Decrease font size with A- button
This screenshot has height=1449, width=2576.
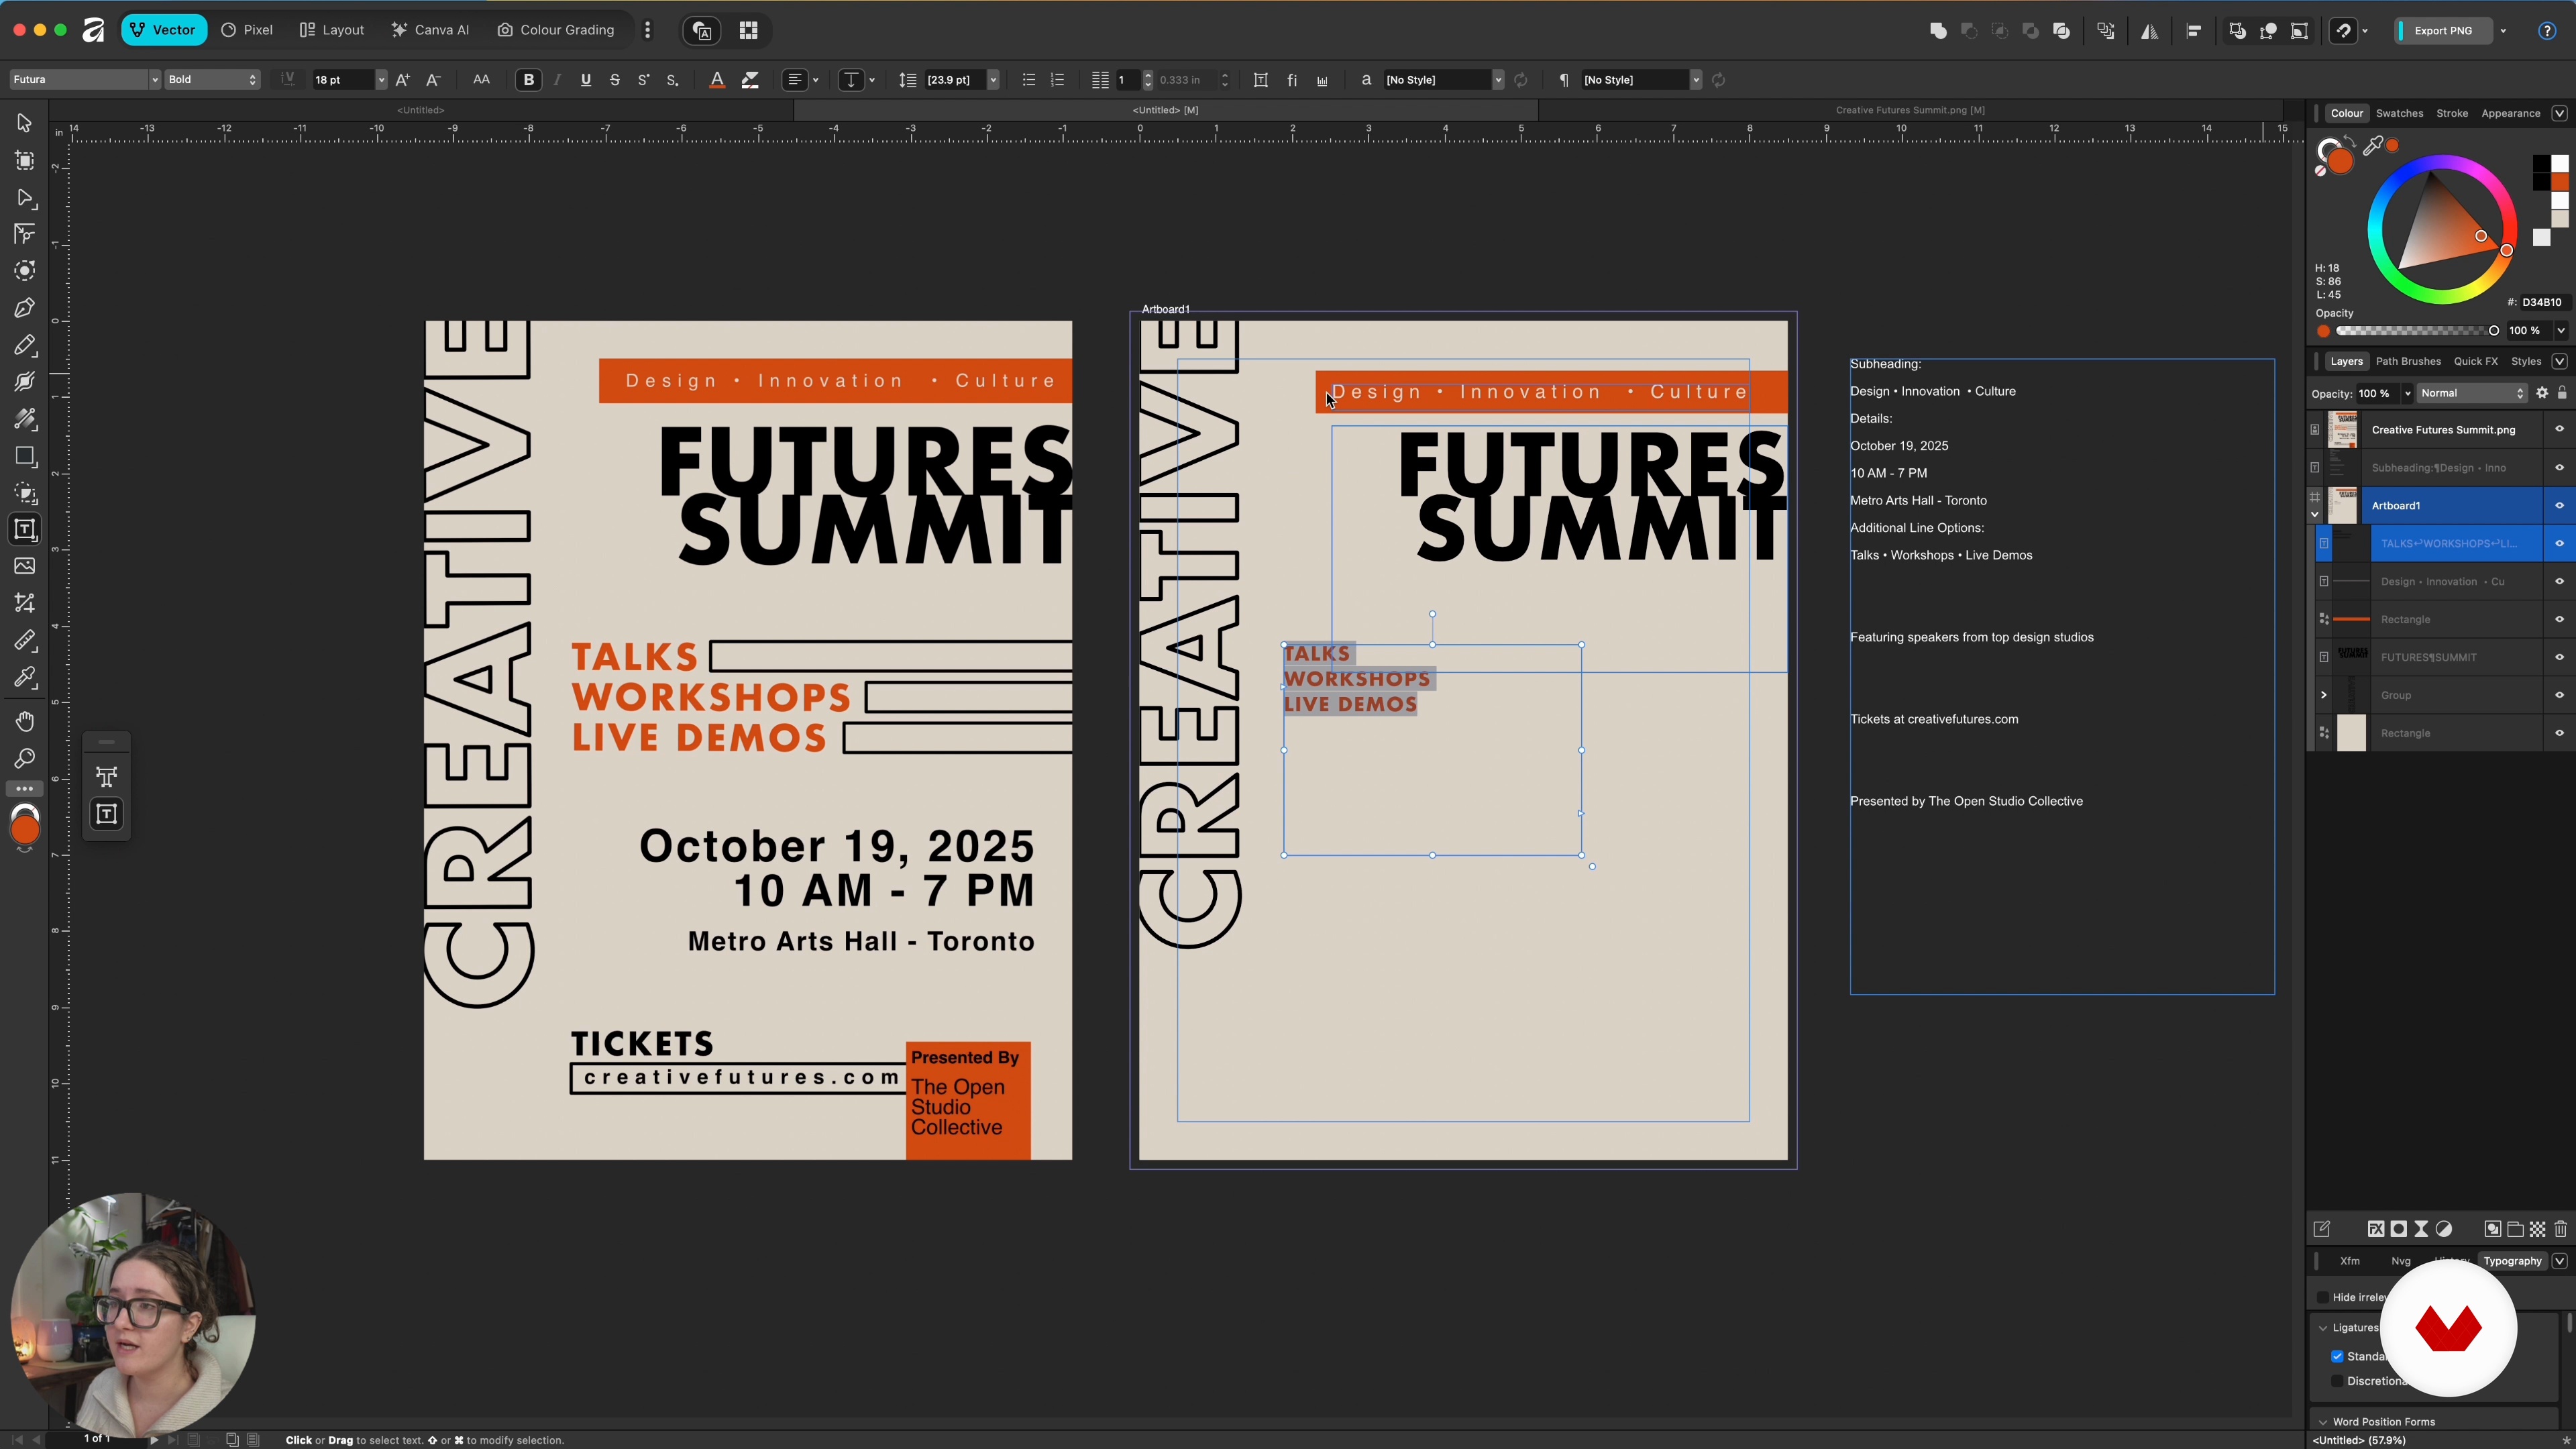pyautogui.click(x=433, y=80)
